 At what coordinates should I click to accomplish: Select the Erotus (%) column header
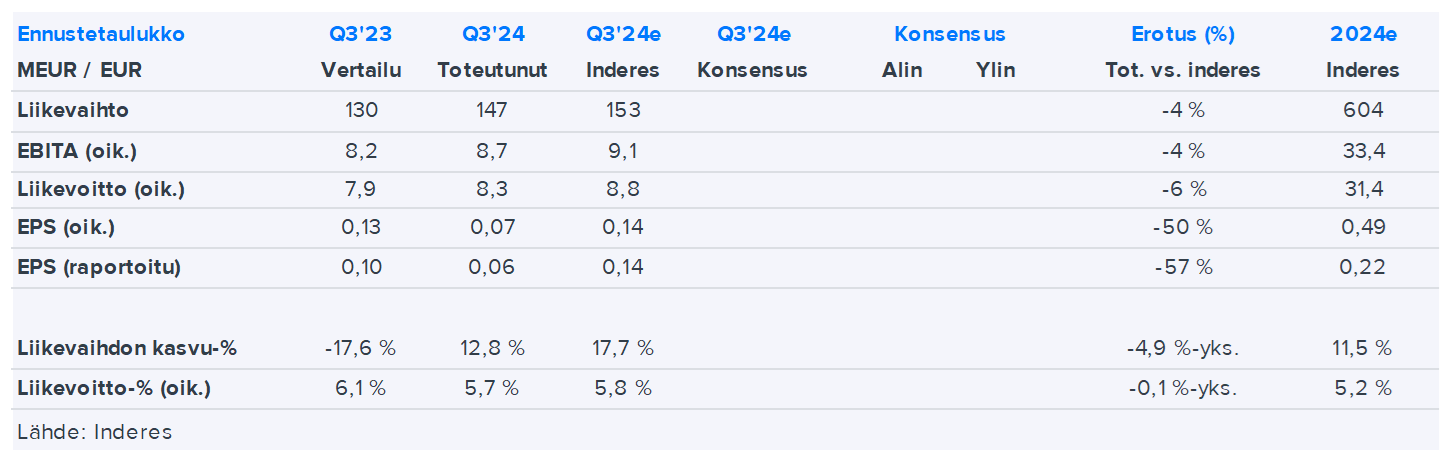(1183, 34)
